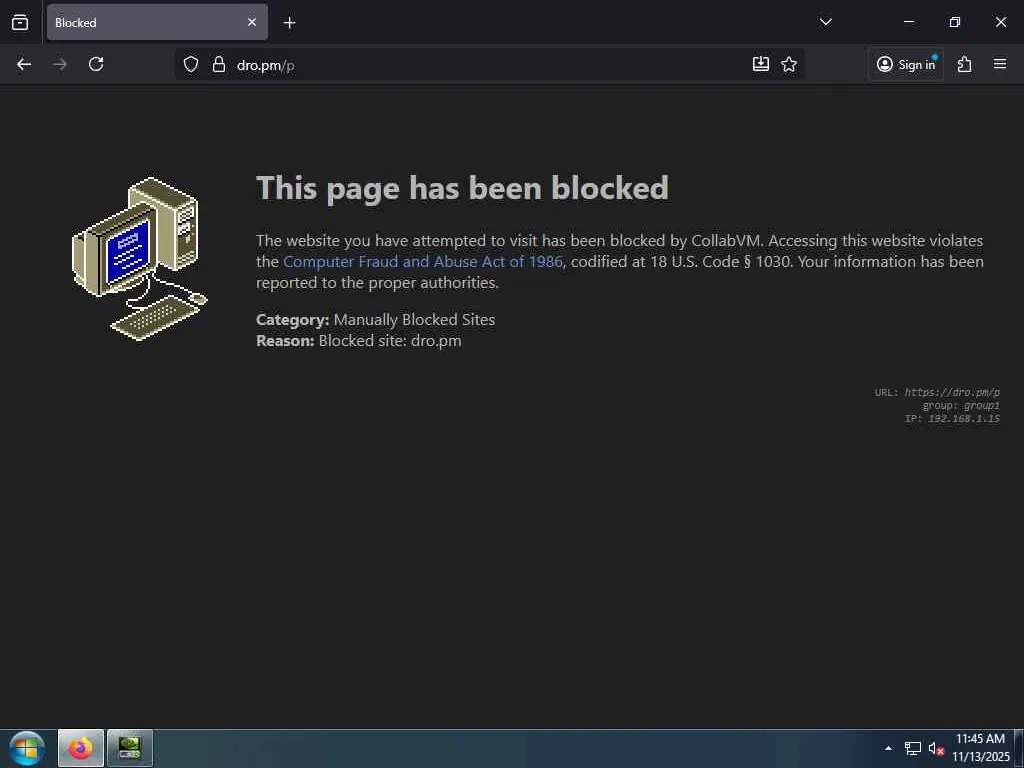Open Firefox View in the tab bar

click(x=20, y=22)
